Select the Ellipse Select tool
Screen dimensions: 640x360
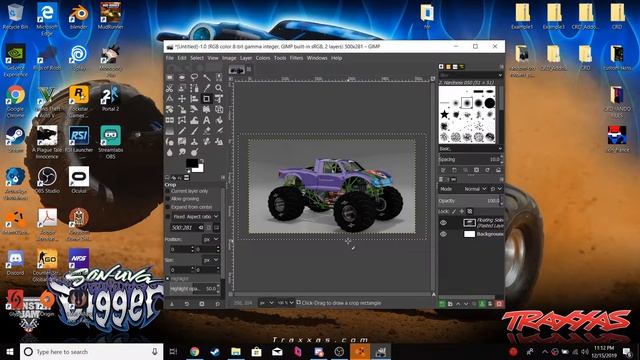(182, 78)
